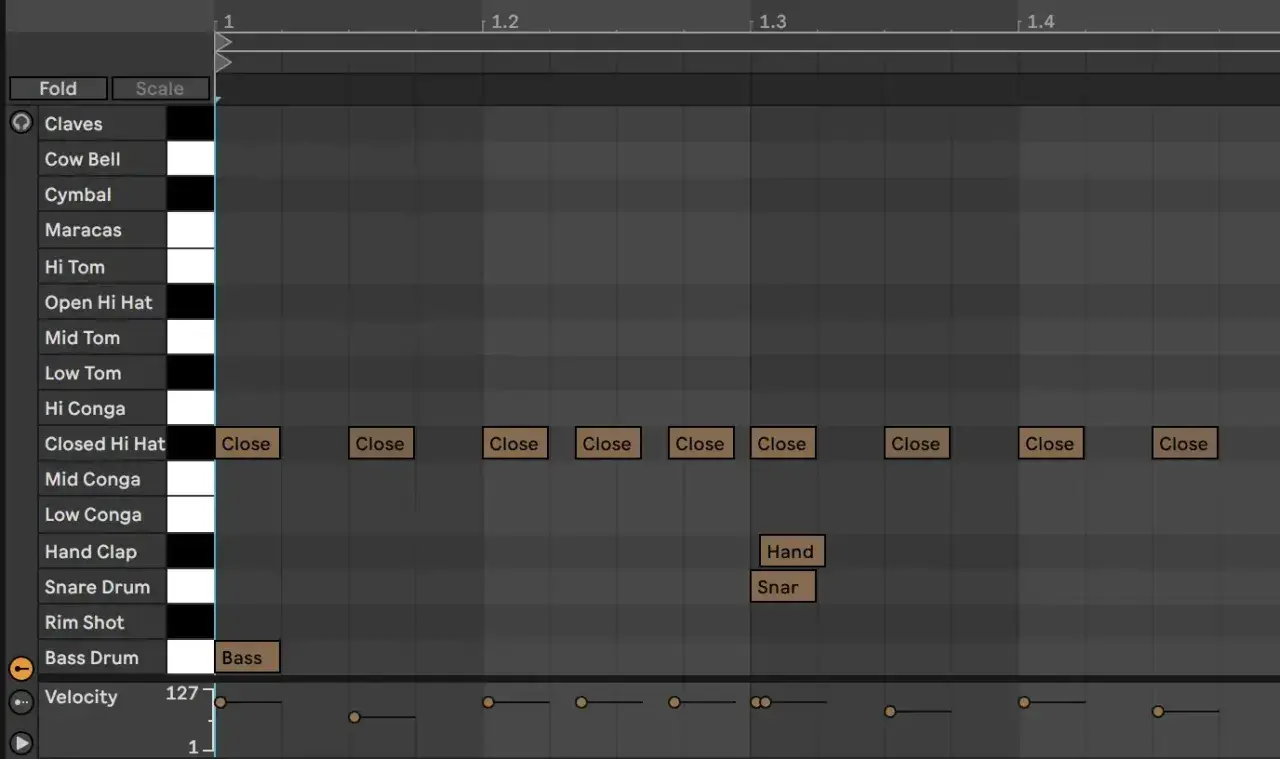This screenshot has width=1280, height=759.
Task: Select the Close hi-hat note at marker 1.3
Action: [x=783, y=444]
